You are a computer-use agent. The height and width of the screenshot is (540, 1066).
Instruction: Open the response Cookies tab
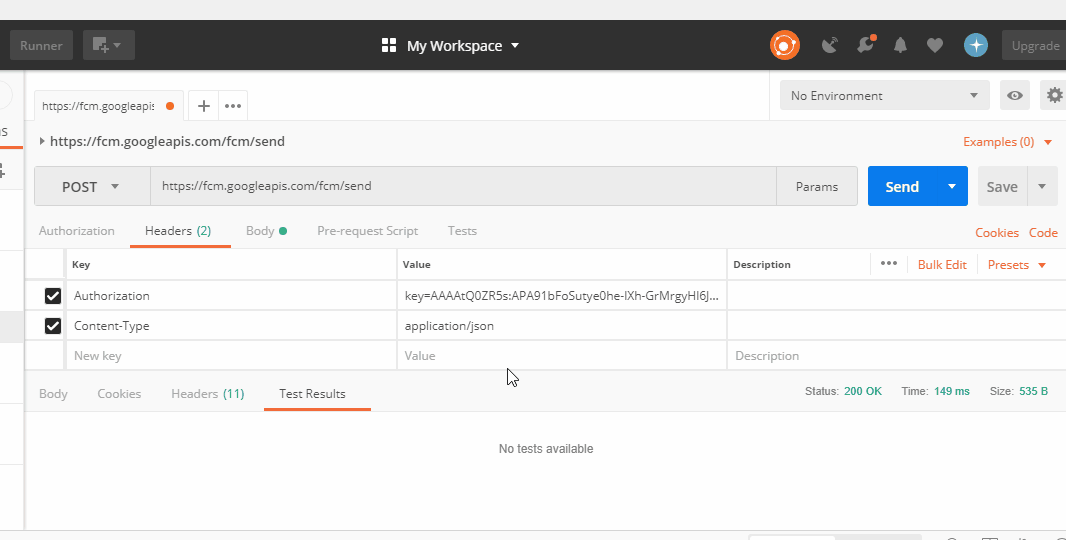point(119,394)
